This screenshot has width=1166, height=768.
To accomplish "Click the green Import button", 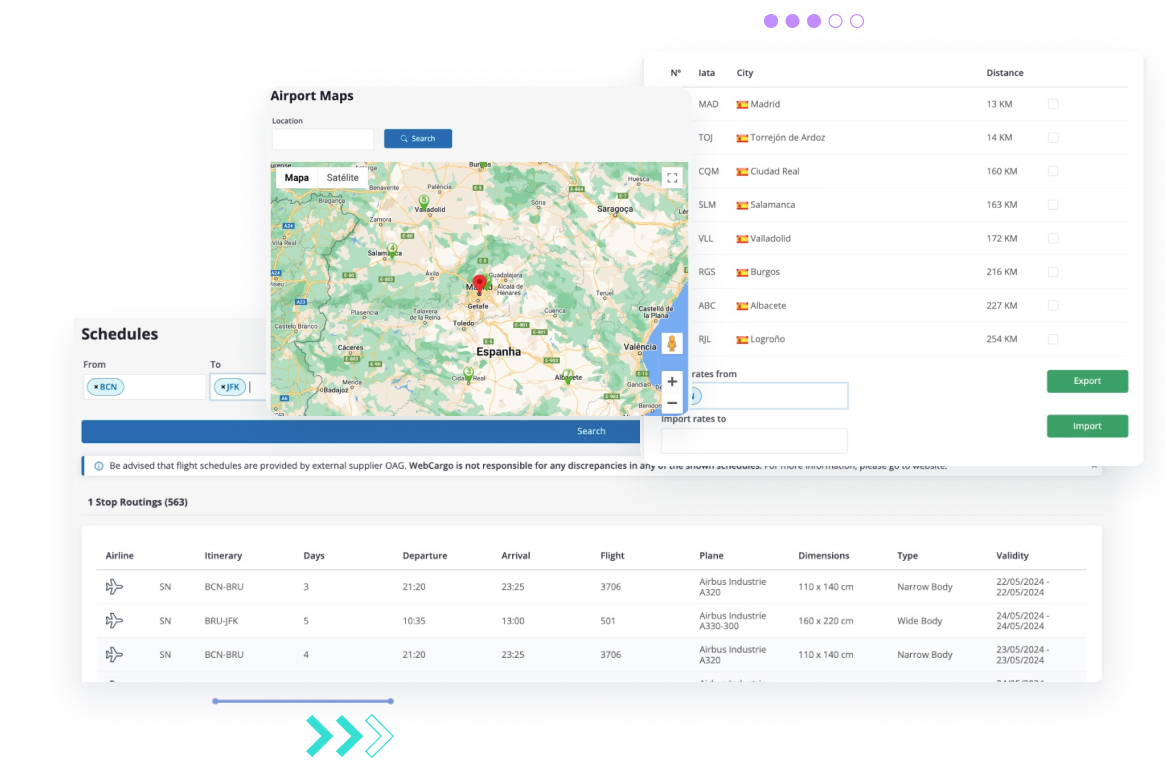I will [x=1087, y=426].
